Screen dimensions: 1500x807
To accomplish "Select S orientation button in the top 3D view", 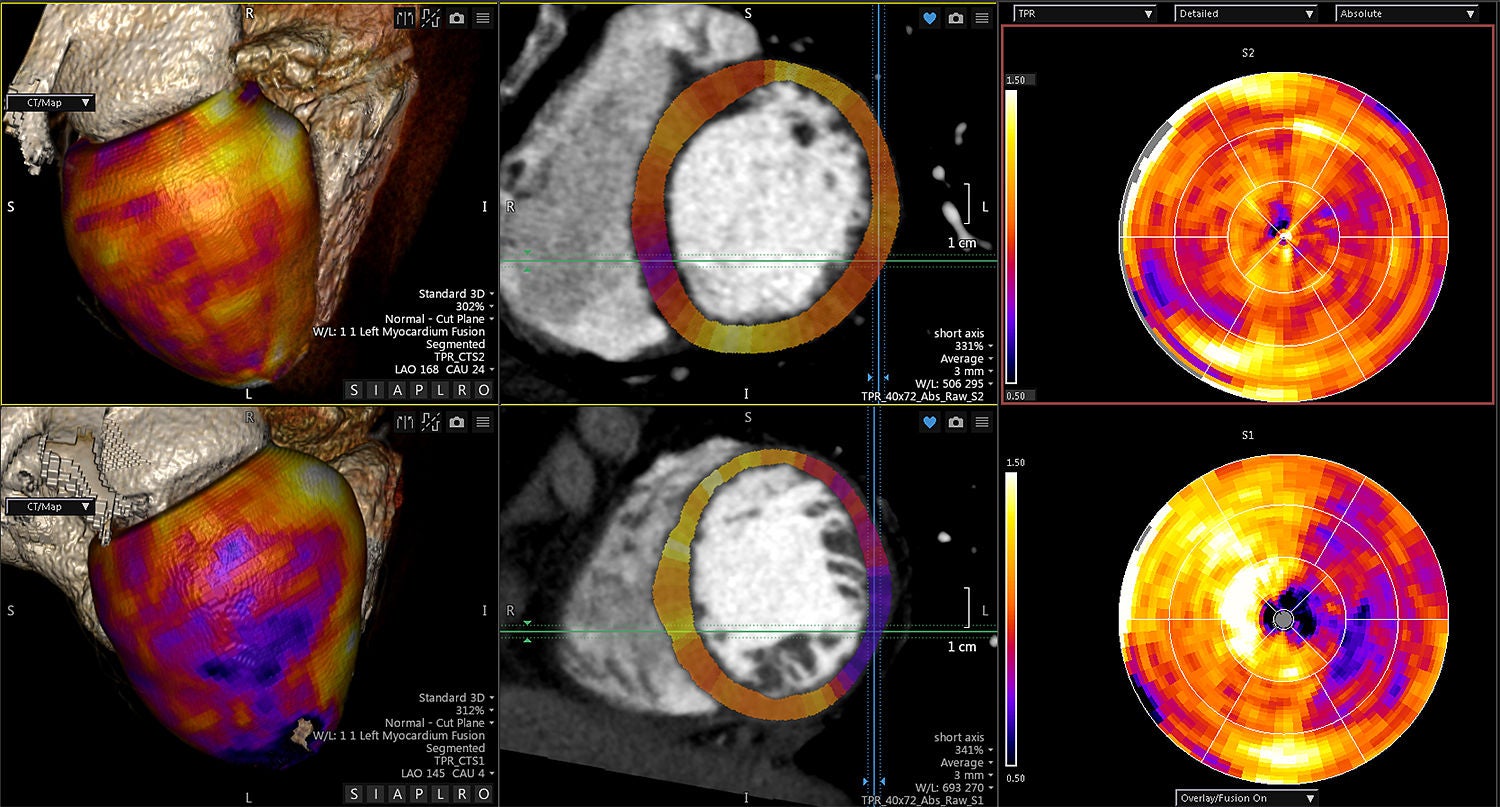I will (x=354, y=390).
